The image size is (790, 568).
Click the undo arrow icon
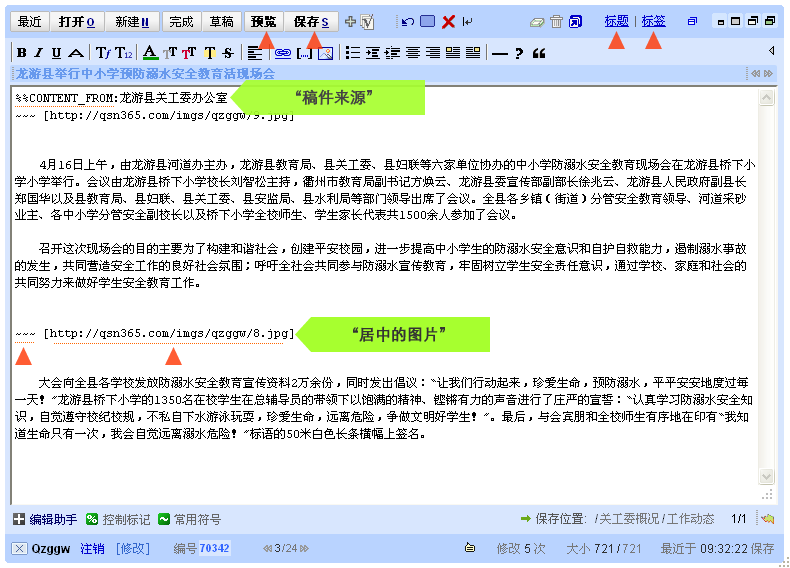click(407, 21)
